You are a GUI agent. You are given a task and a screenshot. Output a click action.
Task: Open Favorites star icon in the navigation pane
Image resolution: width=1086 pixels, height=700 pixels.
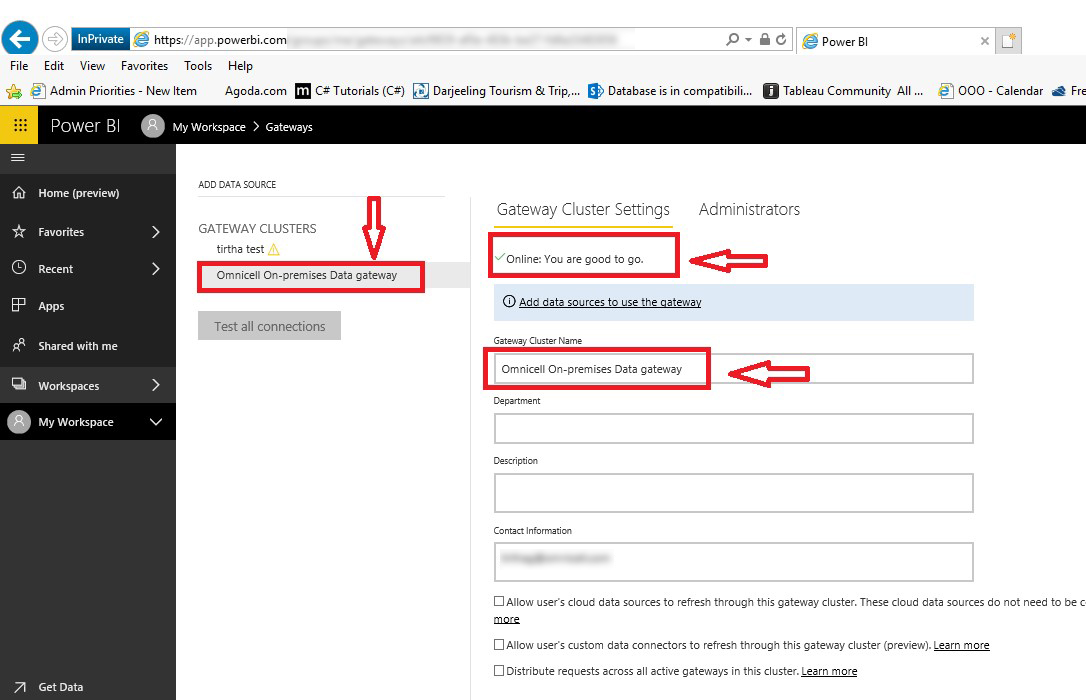click(18, 231)
